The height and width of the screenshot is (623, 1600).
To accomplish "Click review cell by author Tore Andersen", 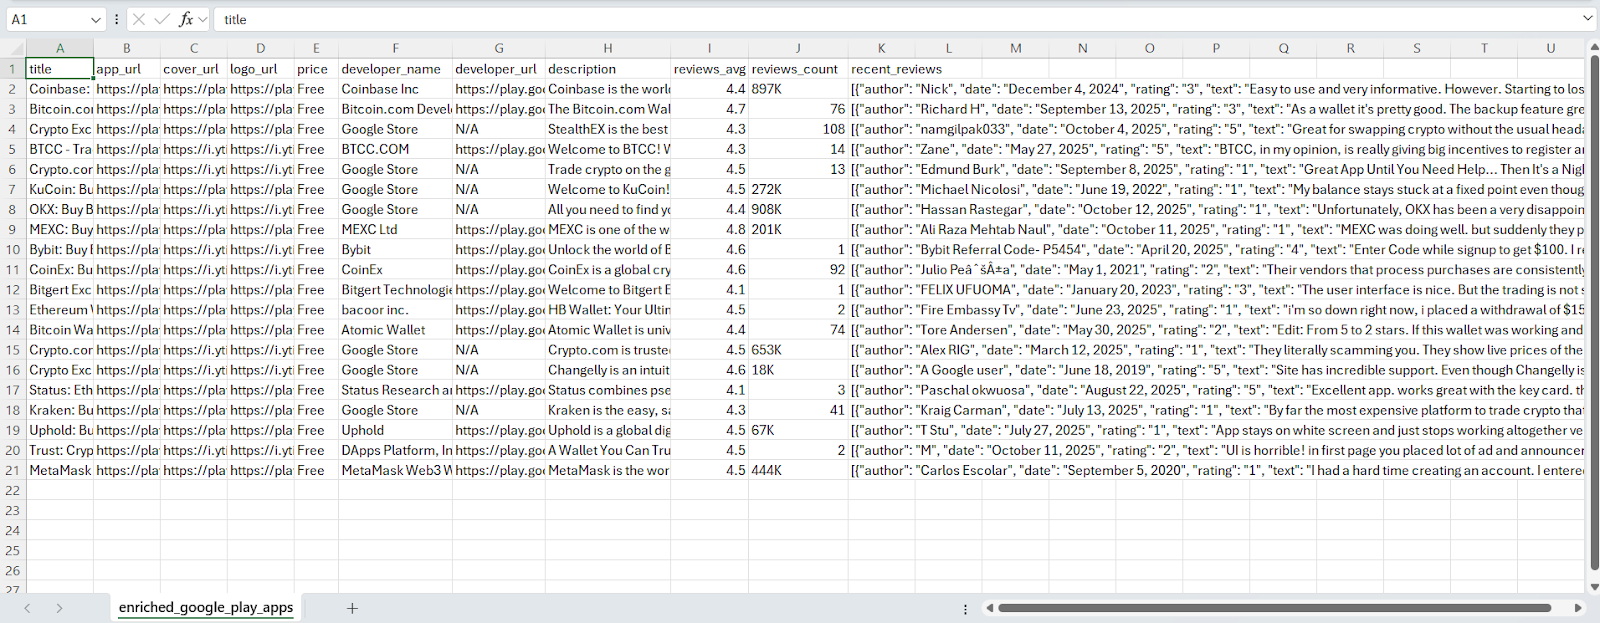I will (1216, 330).
